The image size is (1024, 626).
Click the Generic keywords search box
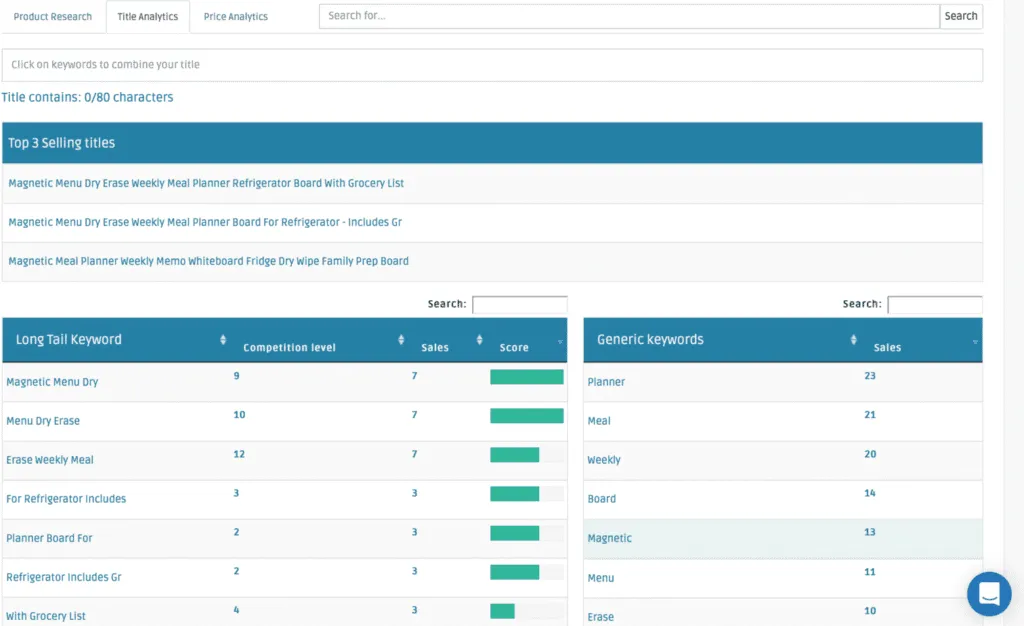click(x=934, y=304)
